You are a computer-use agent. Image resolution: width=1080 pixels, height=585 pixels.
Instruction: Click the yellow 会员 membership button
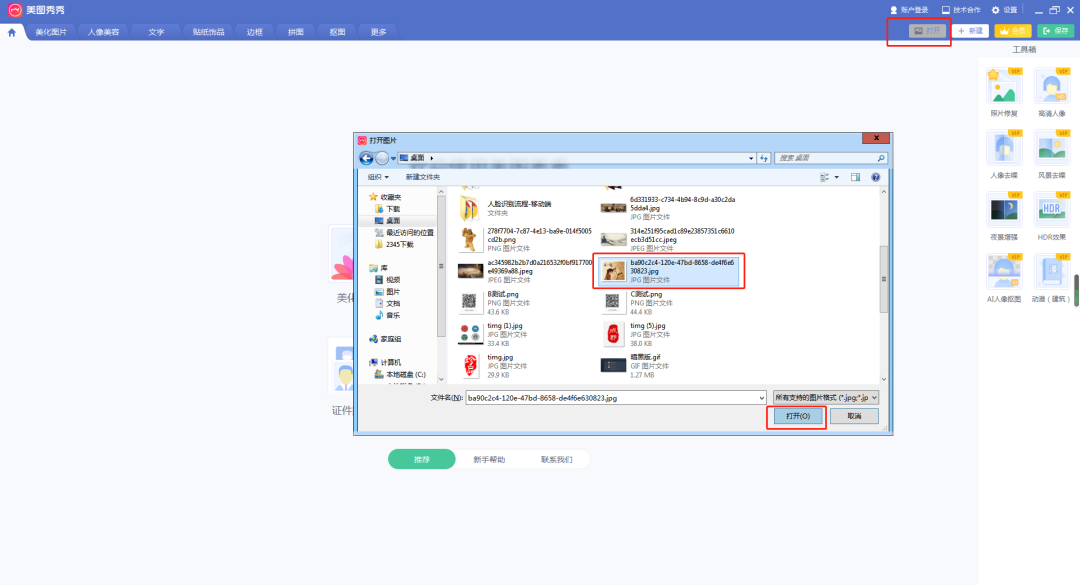(1012, 31)
